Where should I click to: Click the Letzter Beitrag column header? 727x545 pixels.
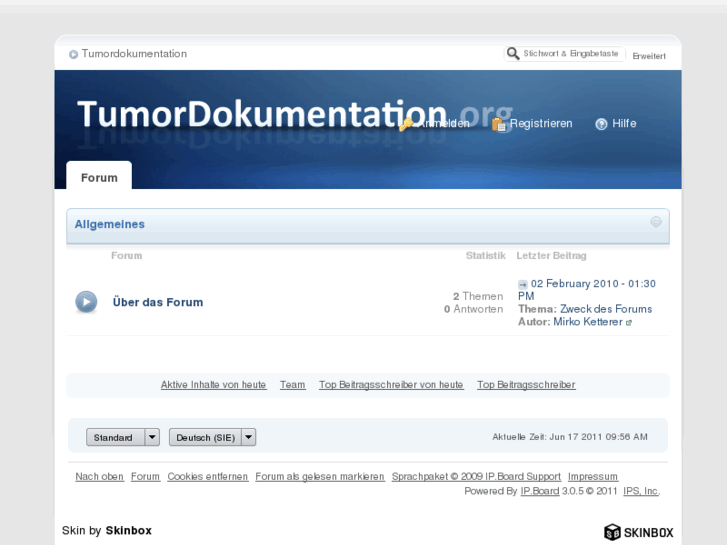pos(551,256)
